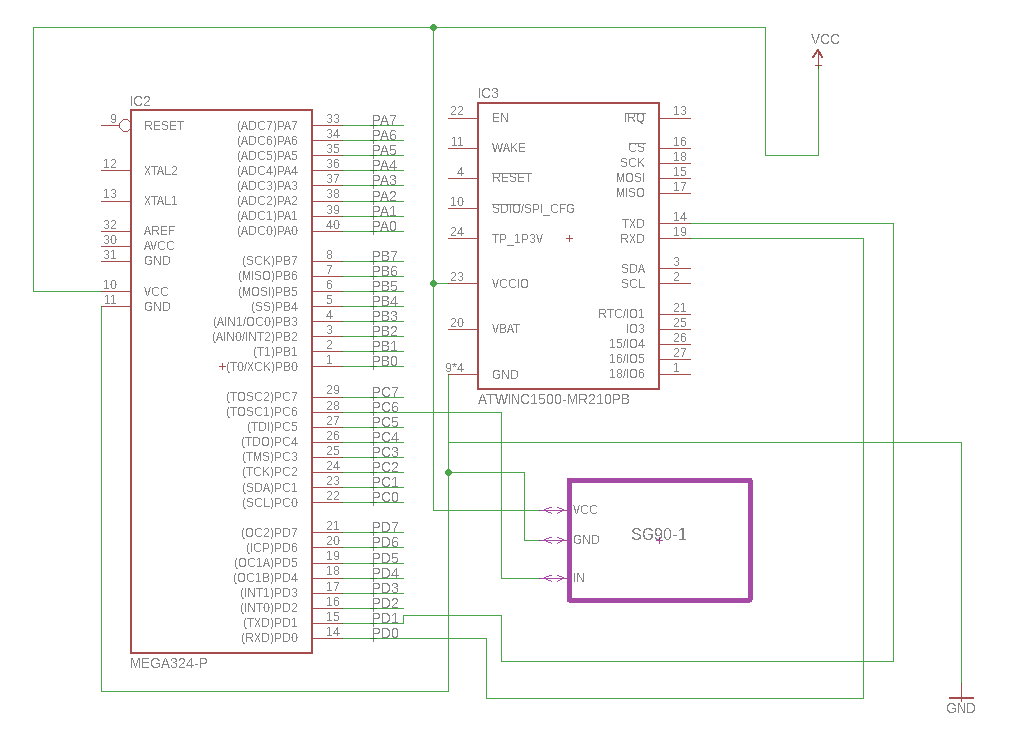Viewport: 1030px width, 743px height.
Task: Select the junction dot on the GND wire near PC2
Action: 449,472
